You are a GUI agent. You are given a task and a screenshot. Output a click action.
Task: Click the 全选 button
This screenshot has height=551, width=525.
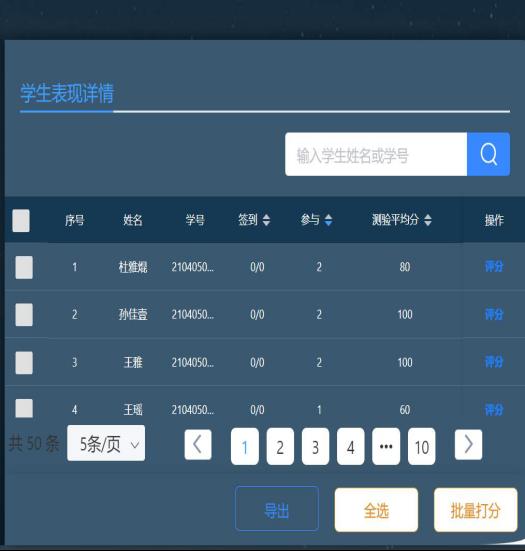coord(376,510)
